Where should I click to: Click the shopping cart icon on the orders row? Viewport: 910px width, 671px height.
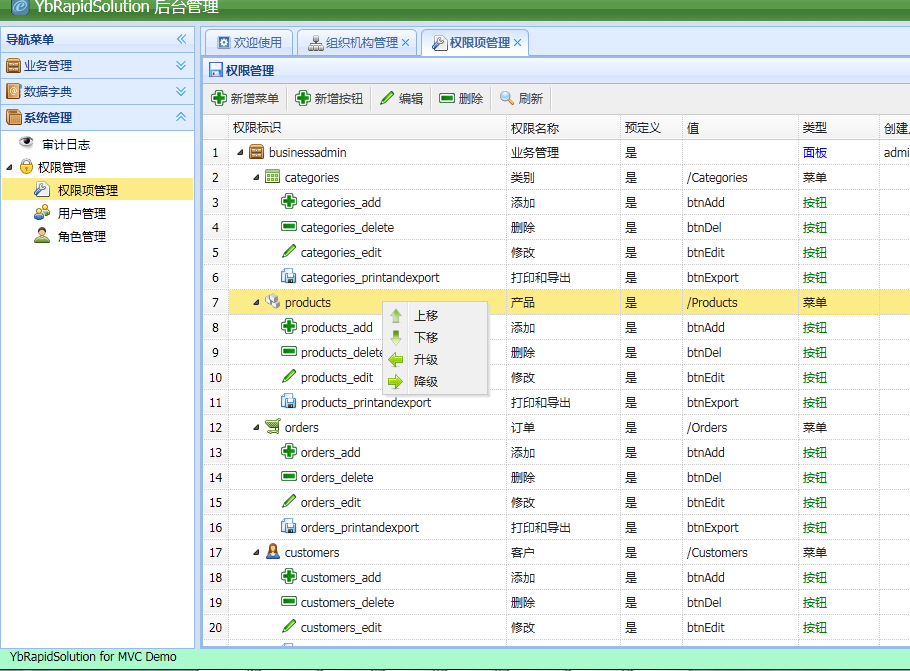[x=273, y=426]
